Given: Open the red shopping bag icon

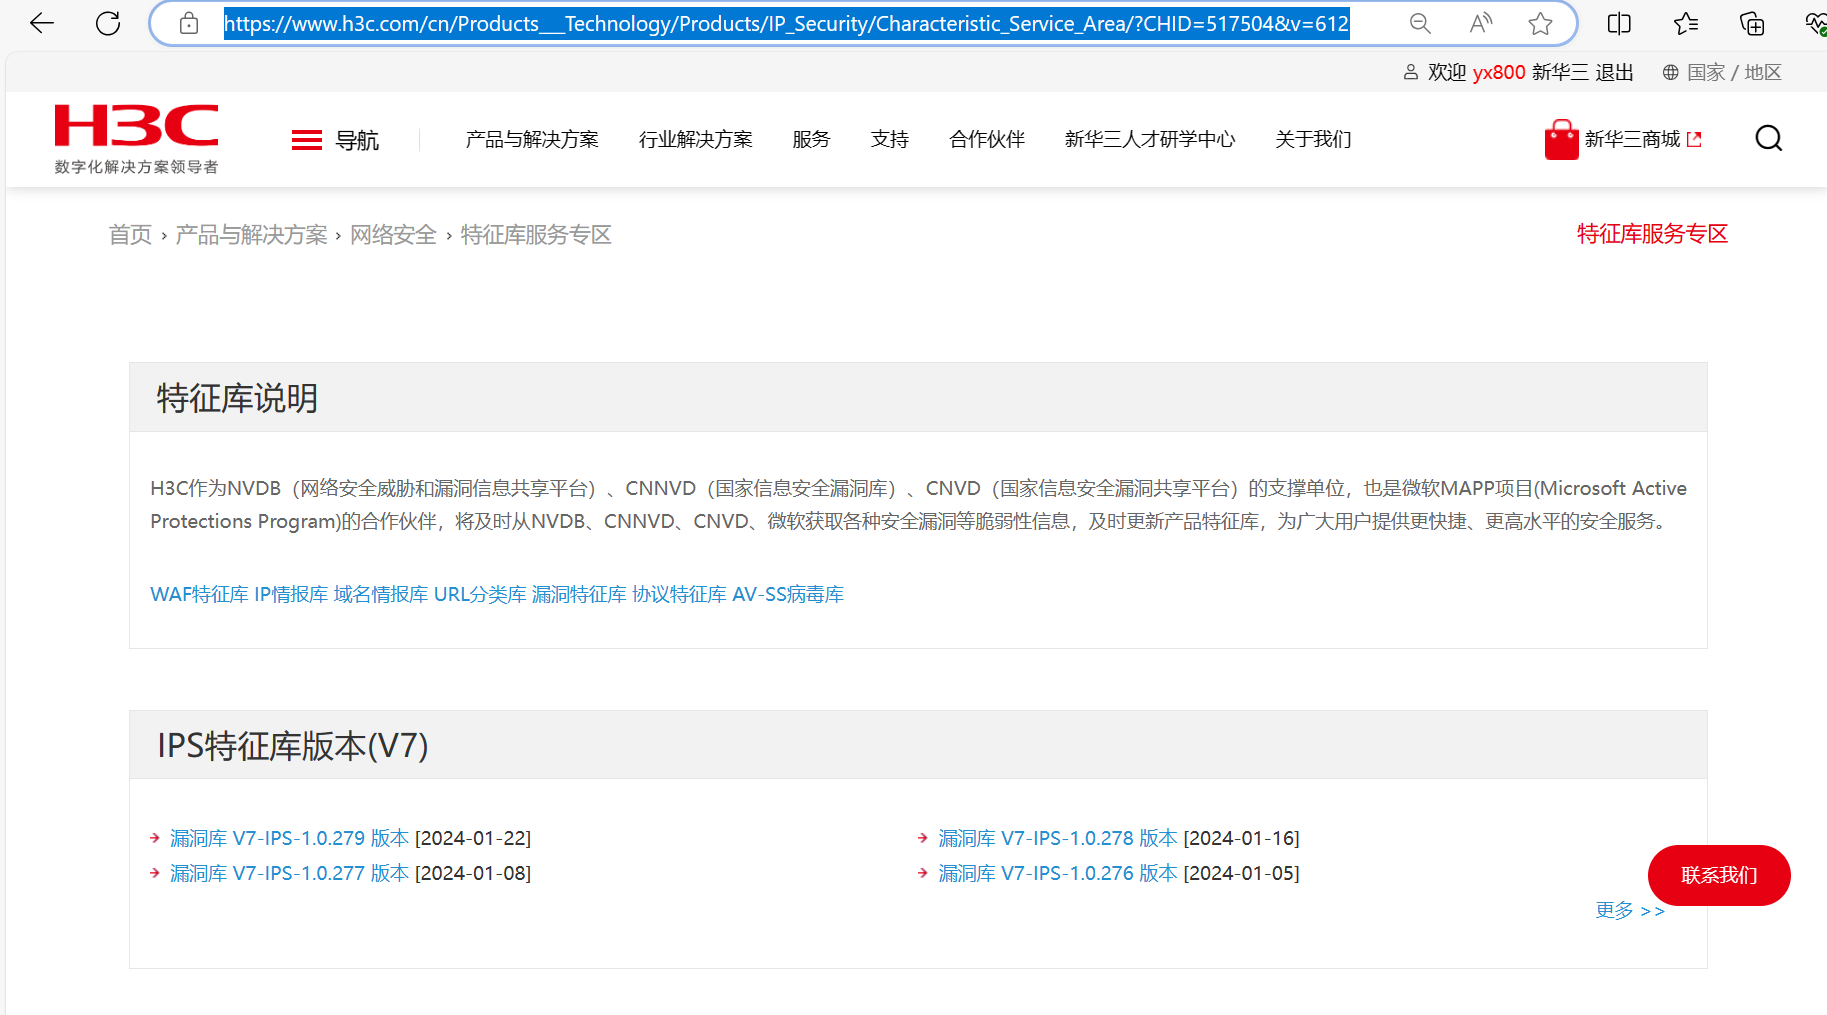Looking at the screenshot, I should (x=1561, y=140).
